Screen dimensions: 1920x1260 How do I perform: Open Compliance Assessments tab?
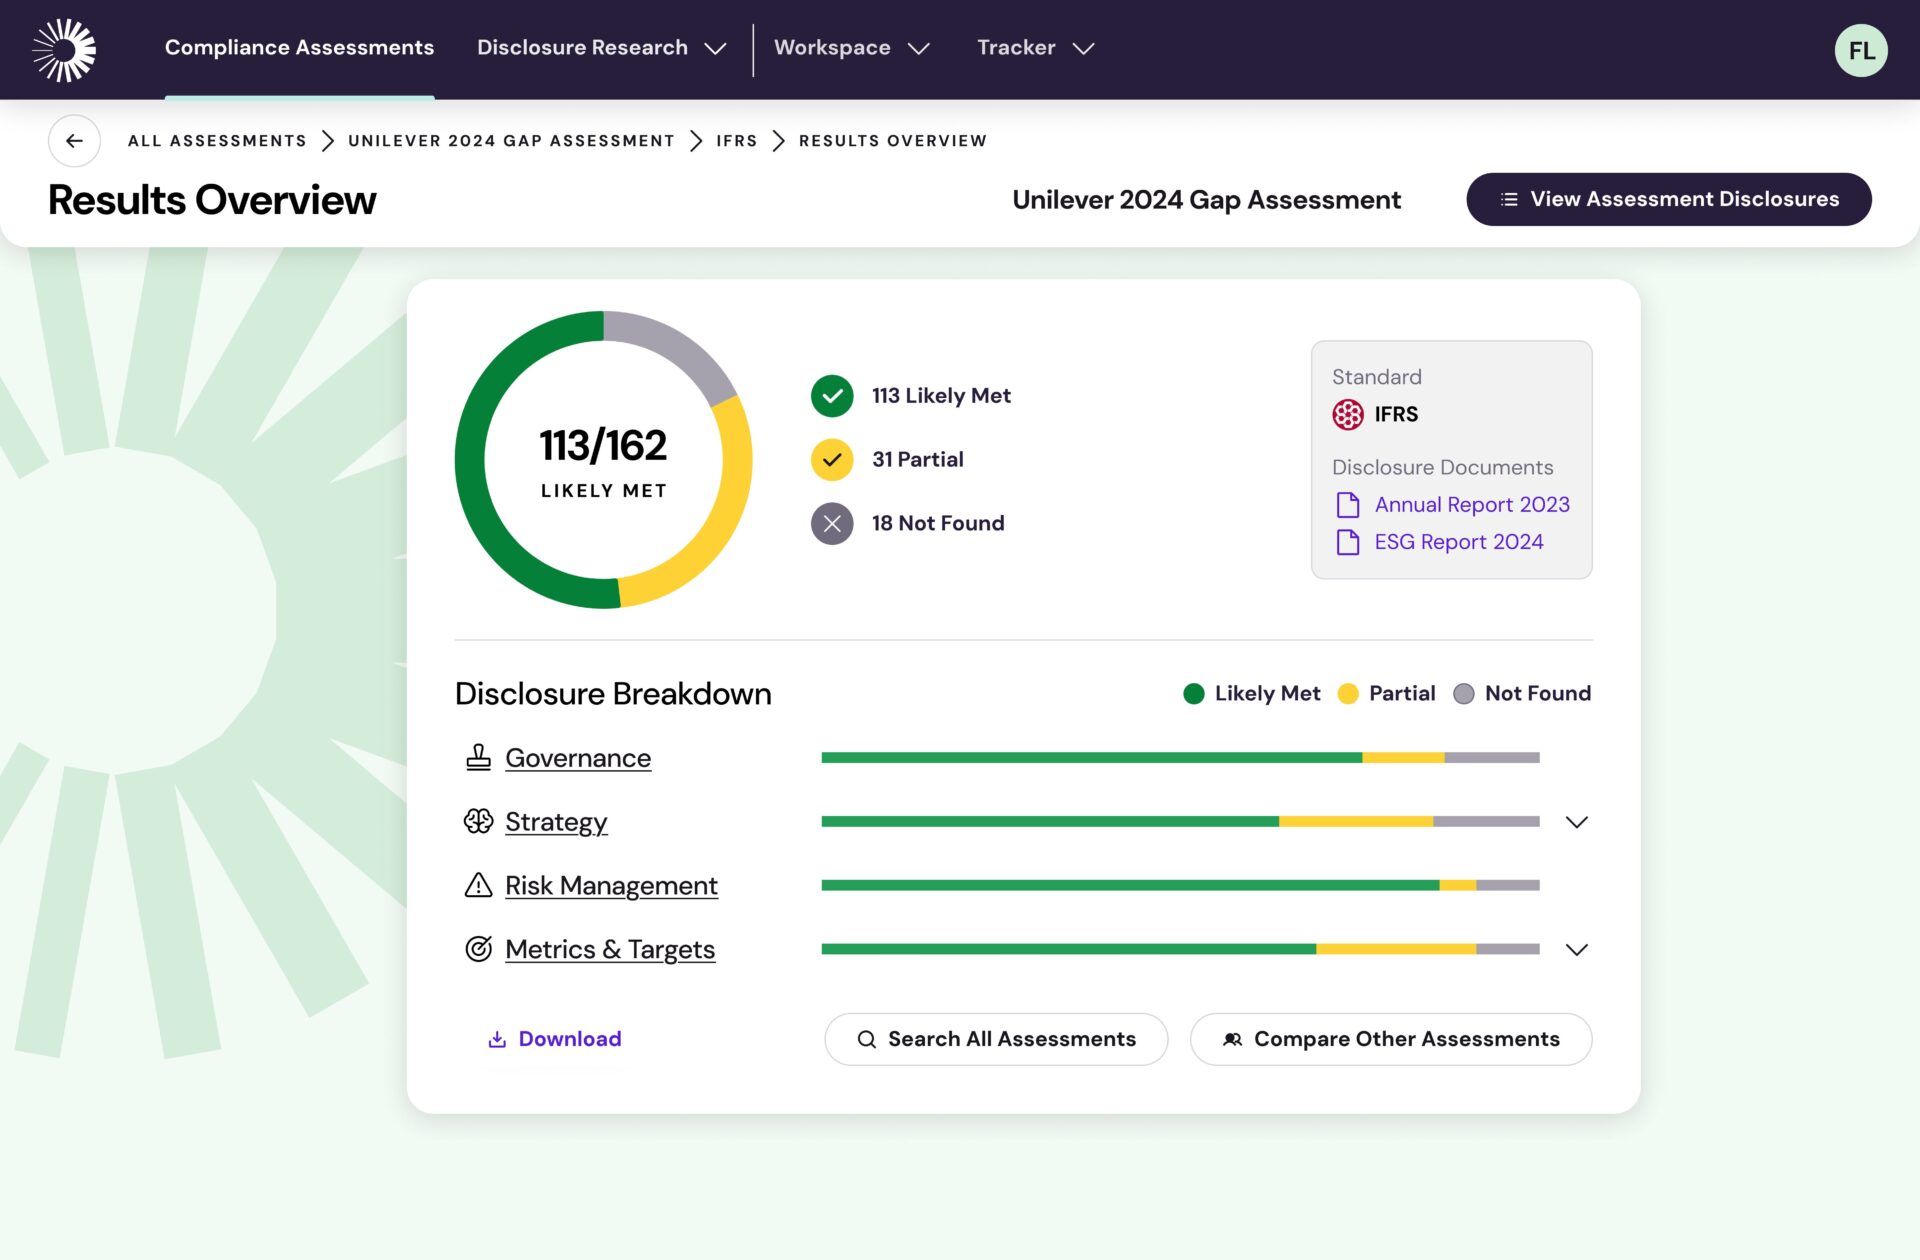[299, 48]
